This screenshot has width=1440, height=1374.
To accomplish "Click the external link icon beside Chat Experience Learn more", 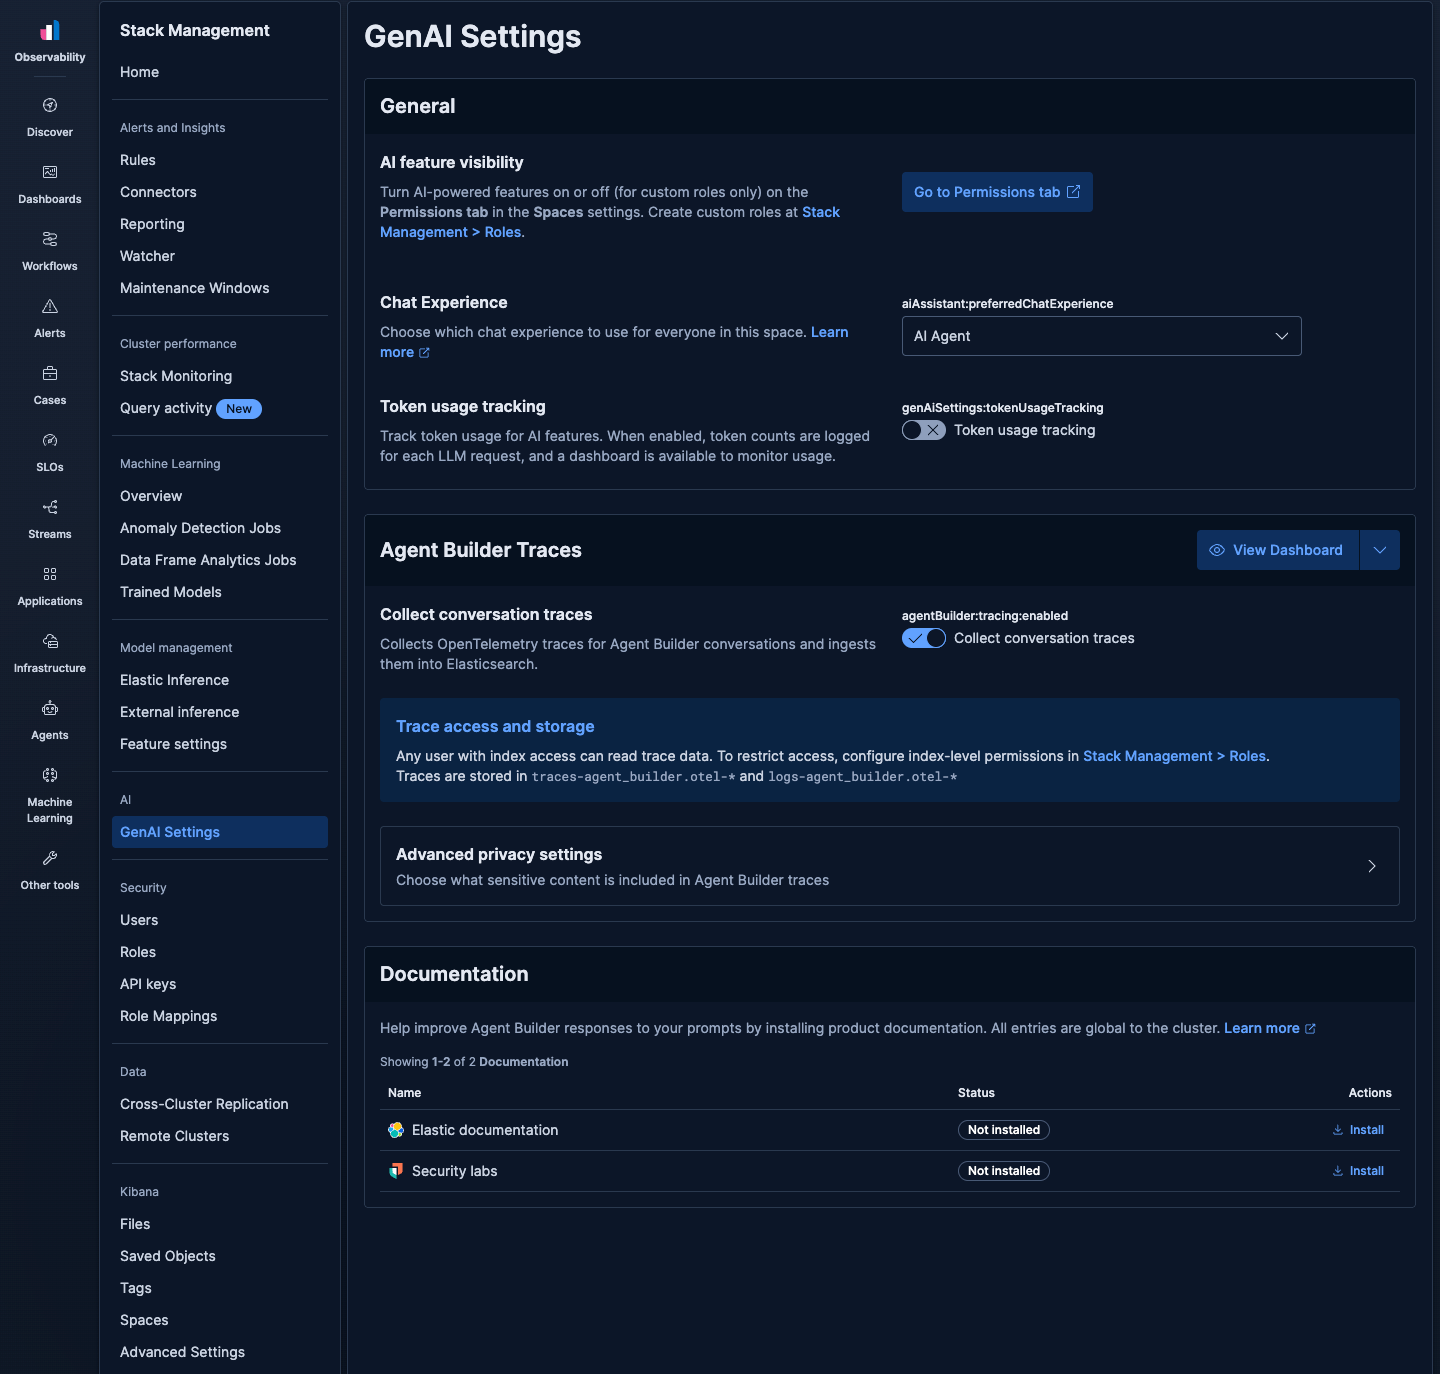I will pyautogui.click(x=424, y=353).
